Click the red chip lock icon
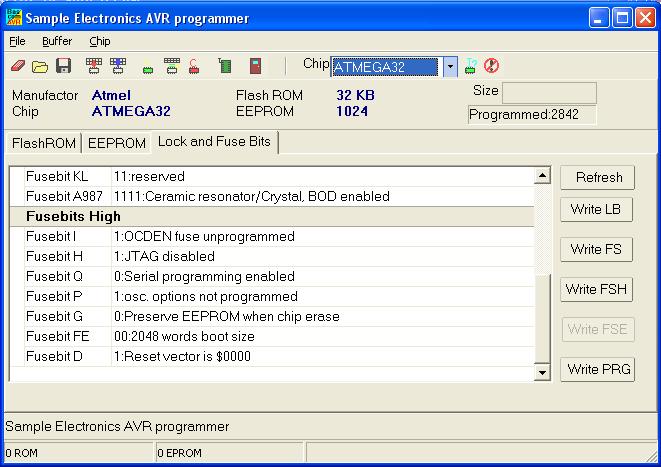The height and width of the screenshot is (467, 661). coord(194,68)
